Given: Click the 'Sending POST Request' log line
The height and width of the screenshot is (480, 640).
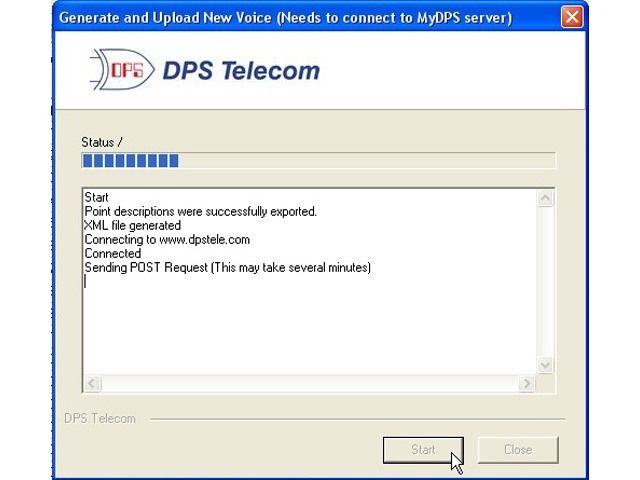Looking at the screenshot, I should tap(227, 268).
